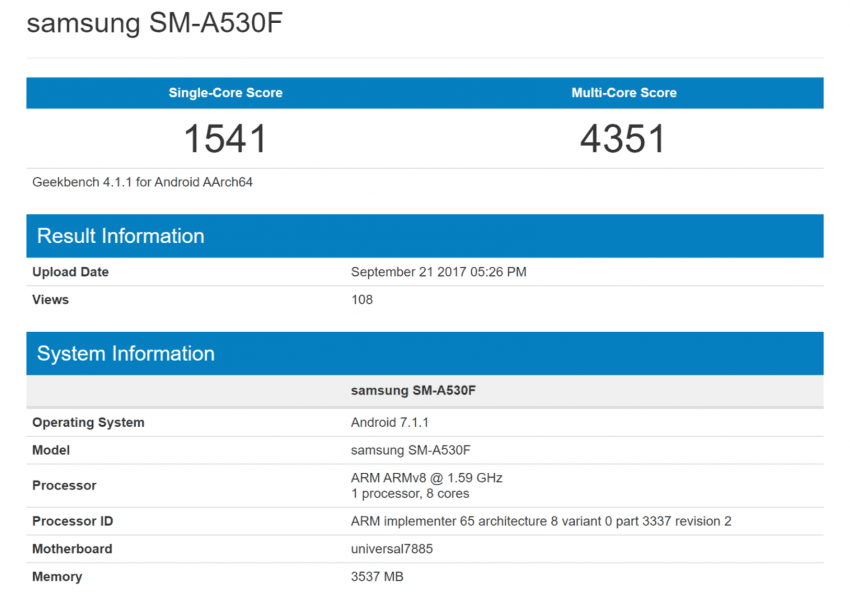Click the Operating System label
Screen dimensions: 850x599
click(88, 423)
